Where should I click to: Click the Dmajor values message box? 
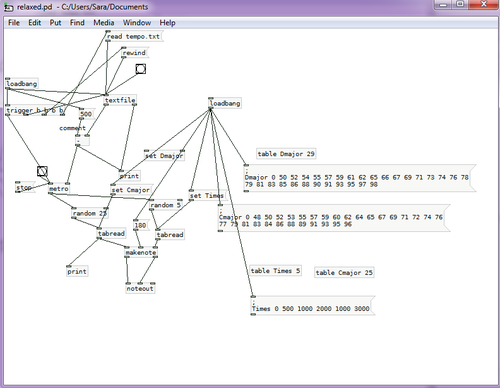point(360,178)
